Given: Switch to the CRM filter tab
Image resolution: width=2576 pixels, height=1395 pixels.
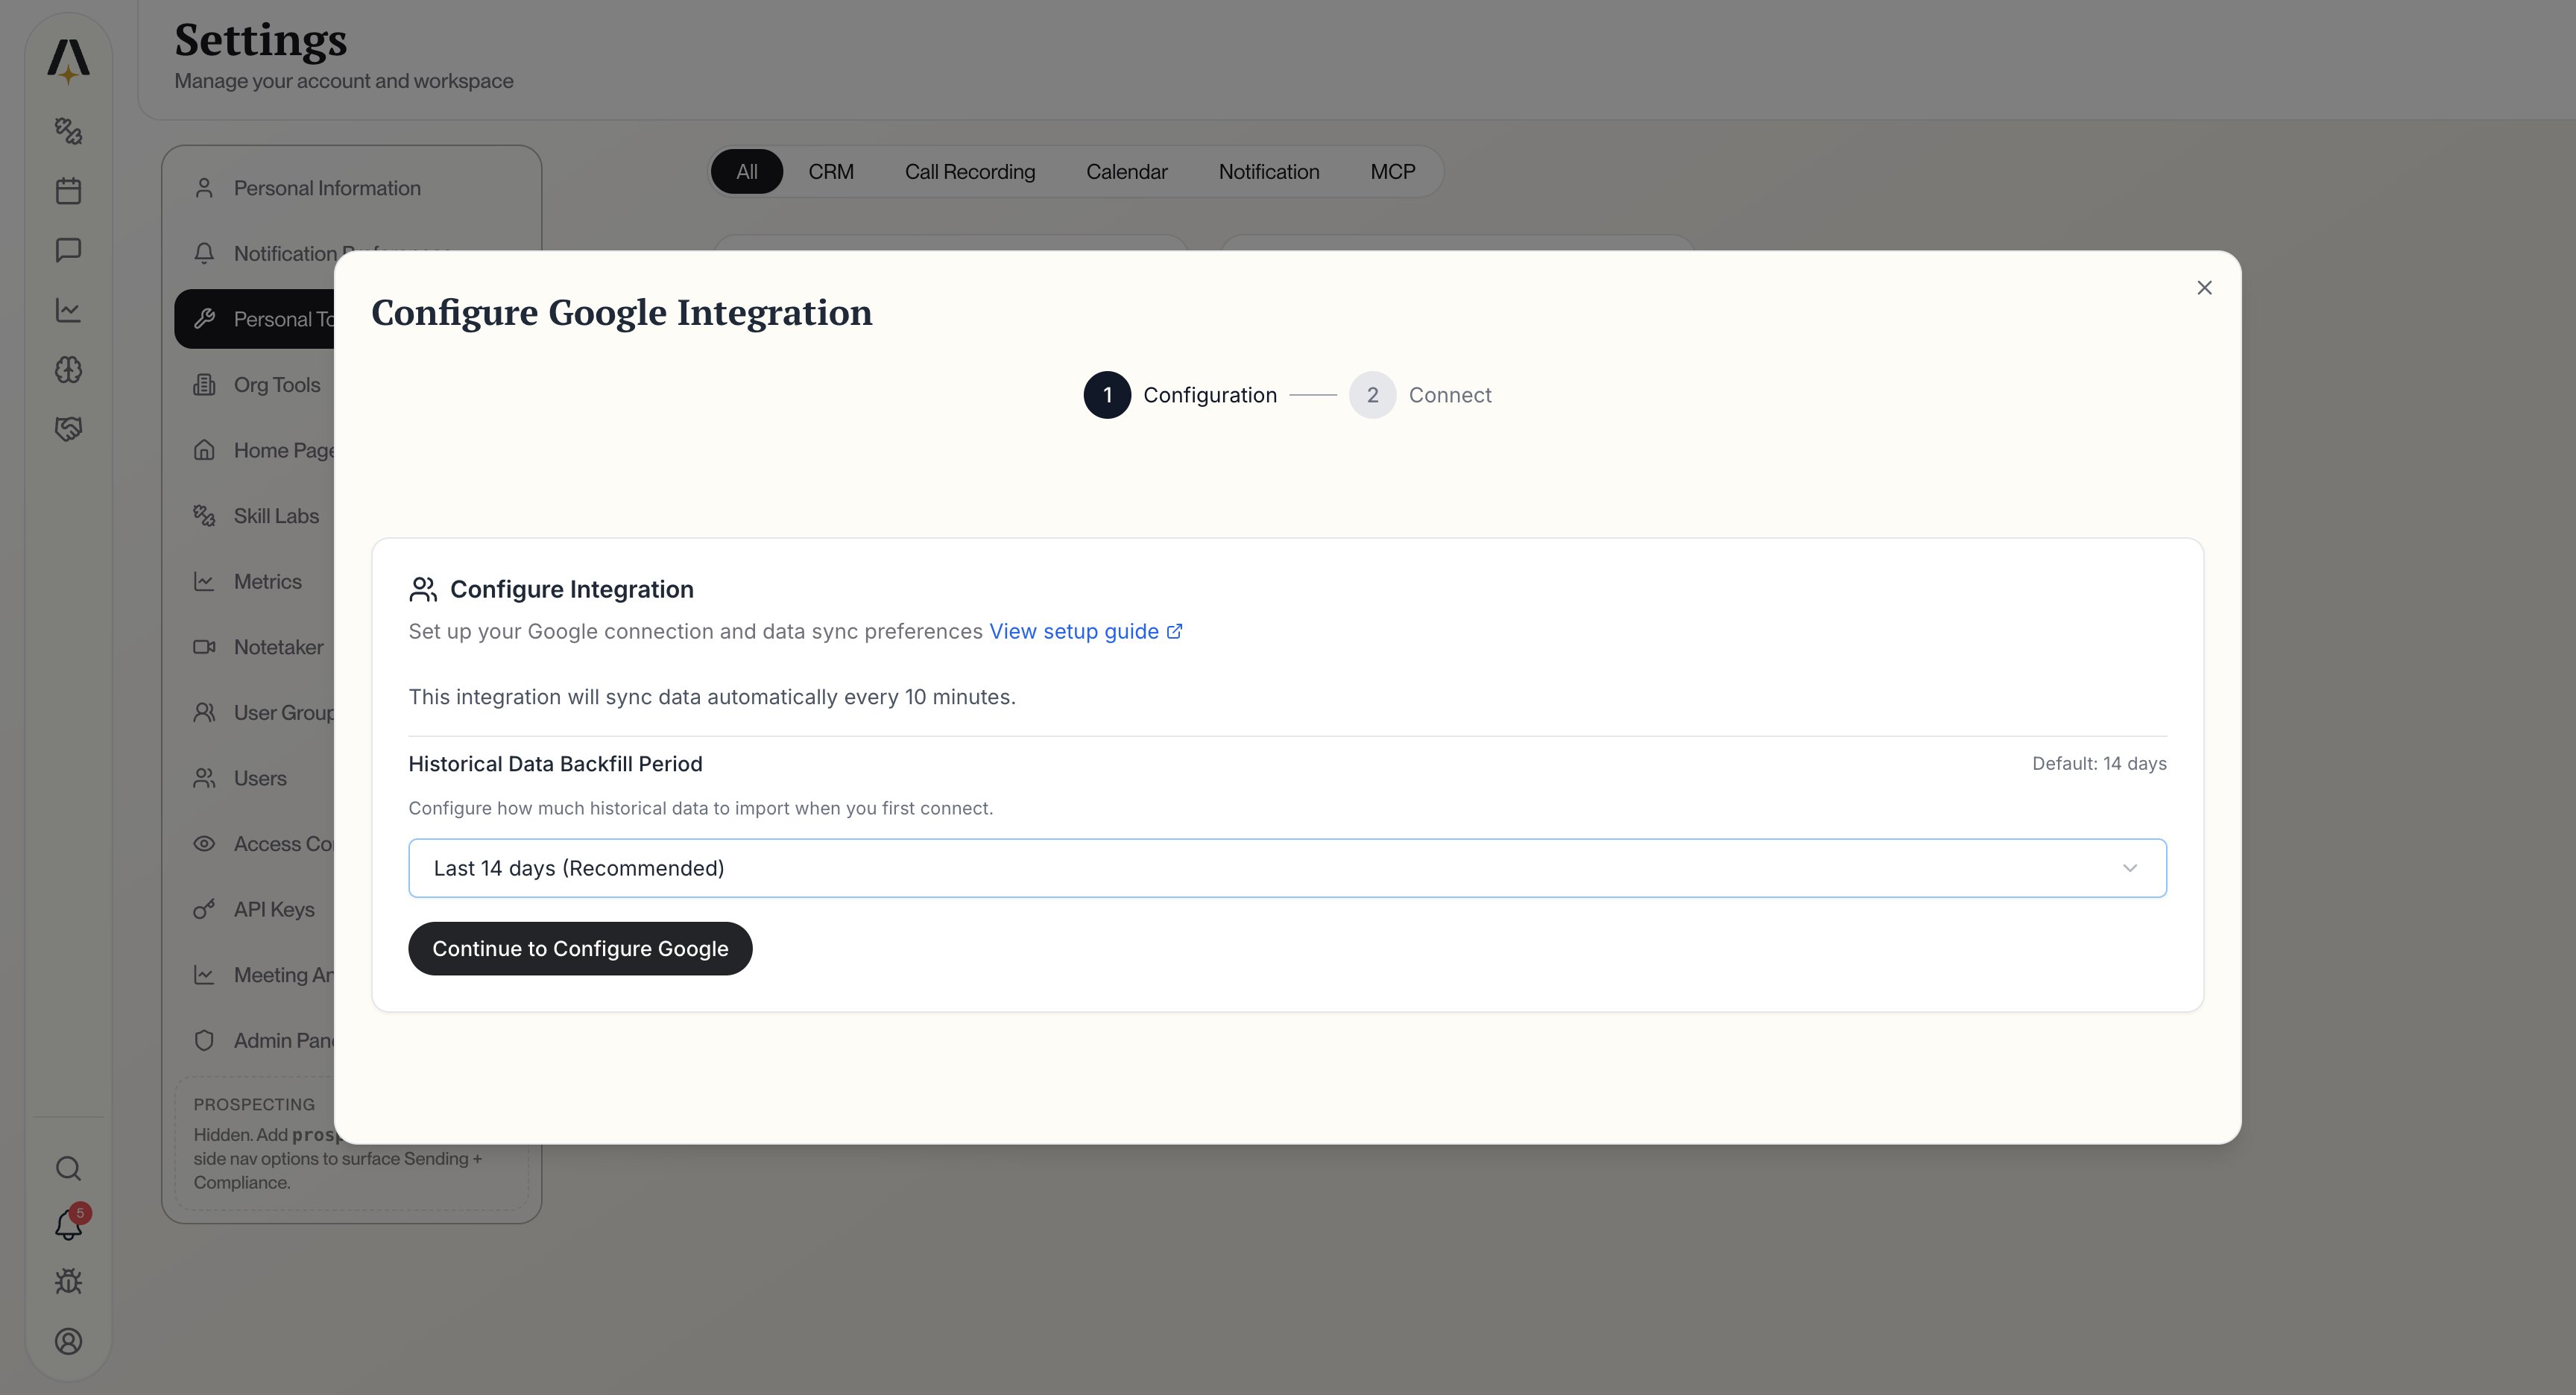Looking at the screenshot, I should tap(831, 172).
